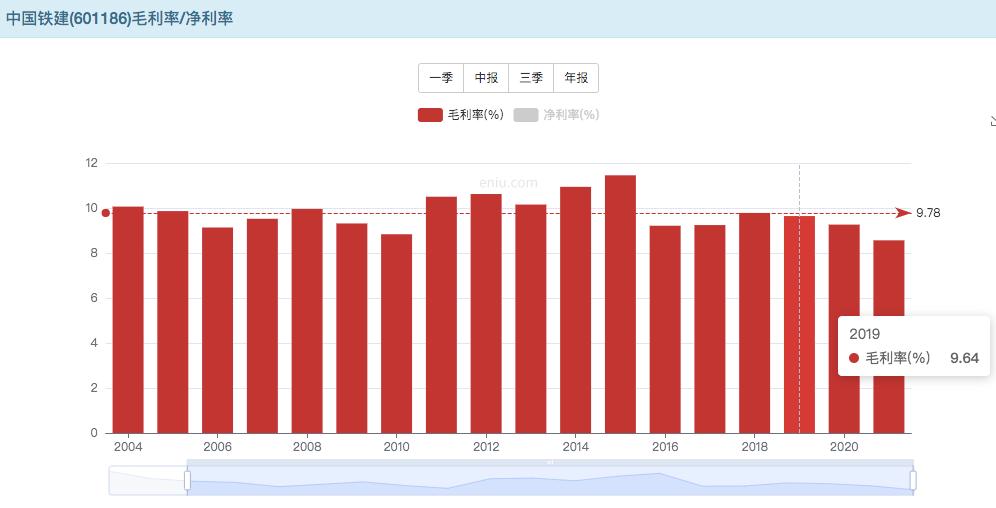Switch to the 中报 report tab
This screenshot has width=996, height=508.
pos(486,78)
